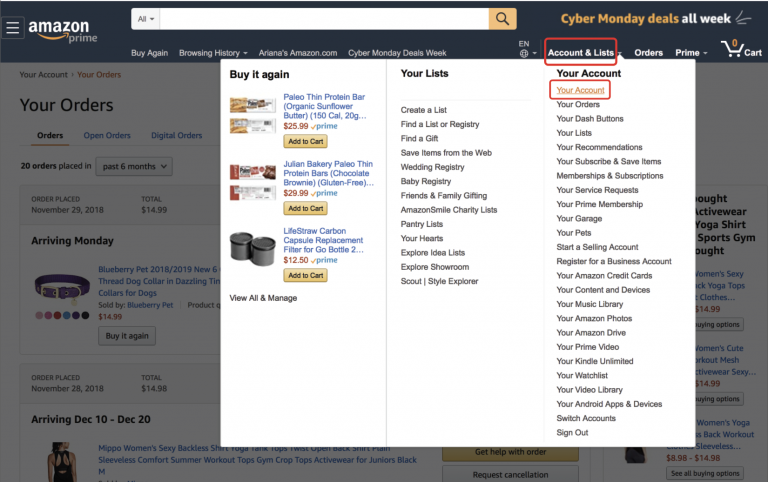Switch to Digital Orders tab
The image size is (768, 482).
pos(176,135)
